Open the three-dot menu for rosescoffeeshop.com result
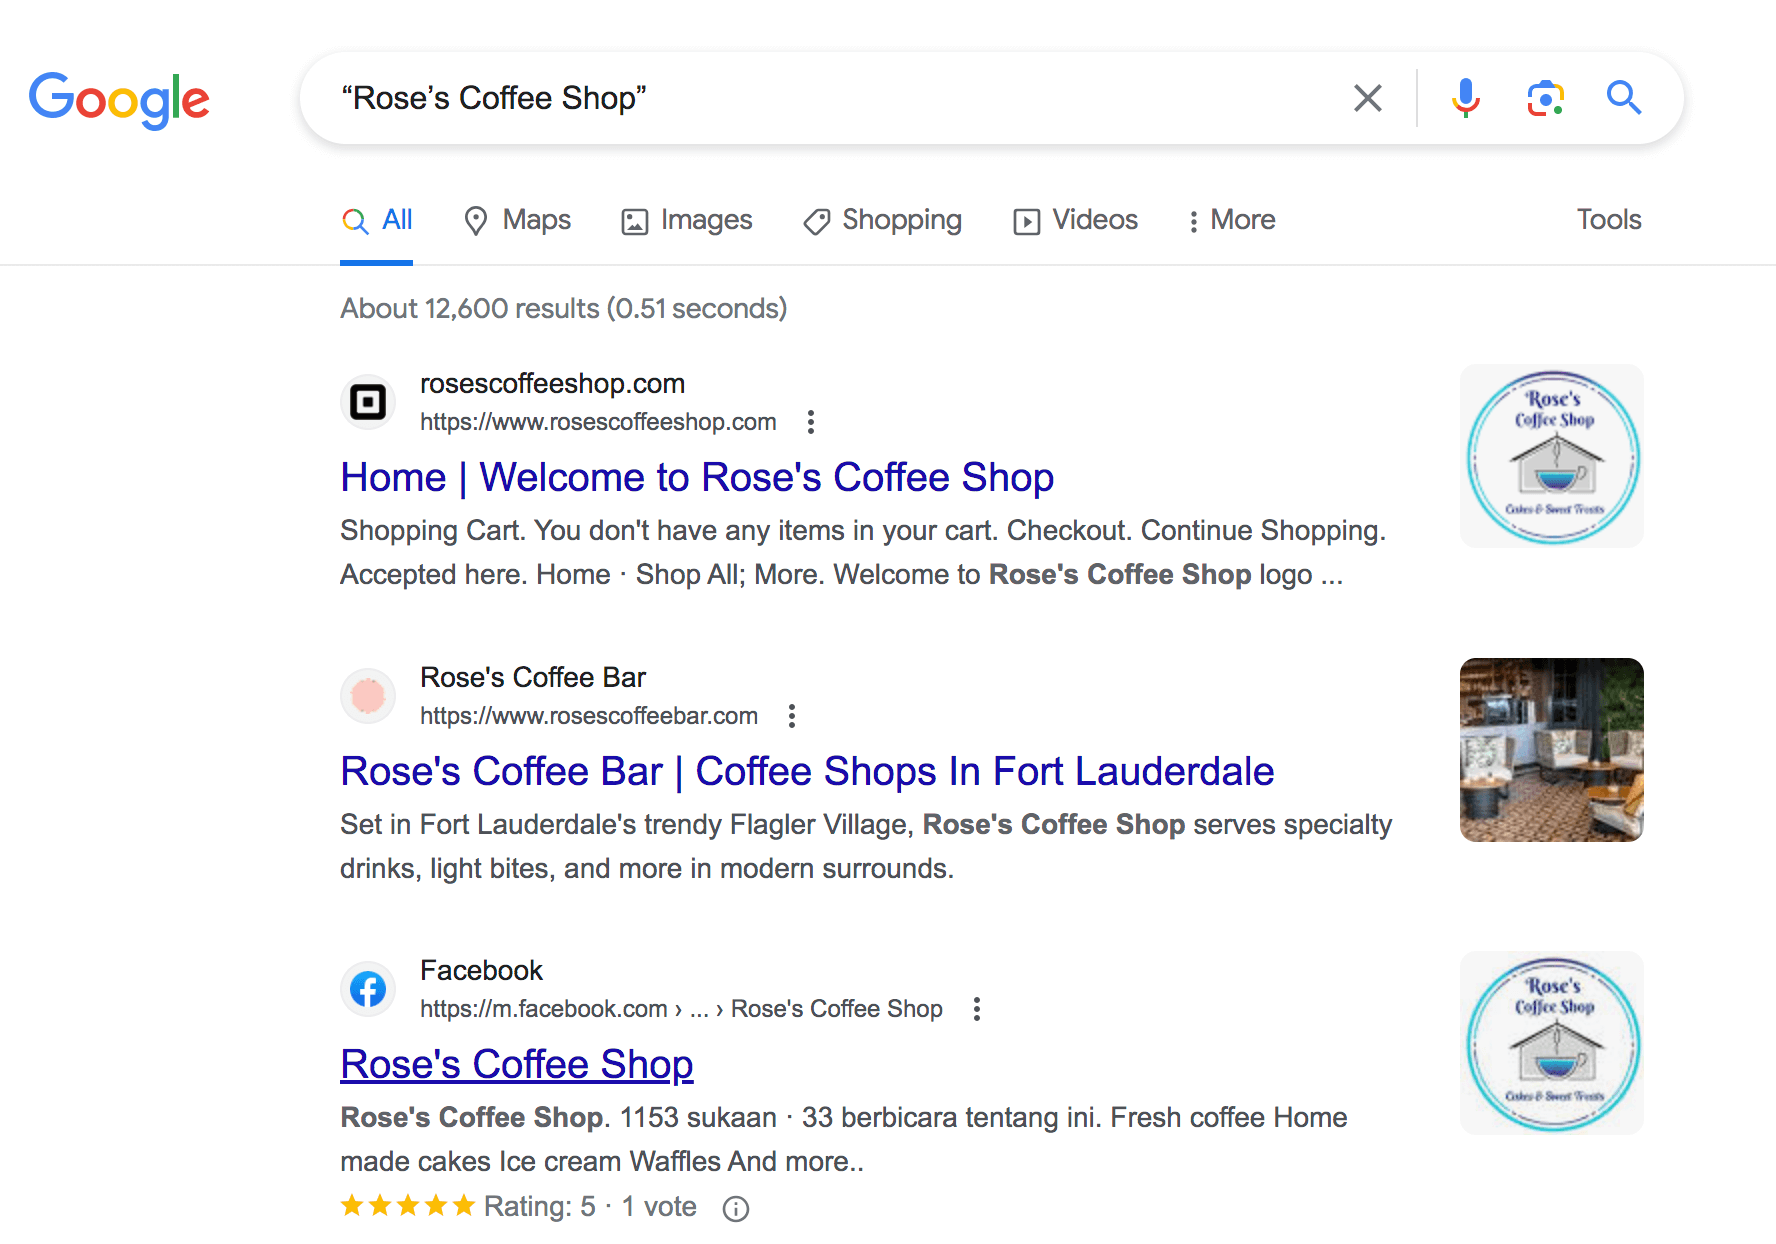 [x=810, y=422]
